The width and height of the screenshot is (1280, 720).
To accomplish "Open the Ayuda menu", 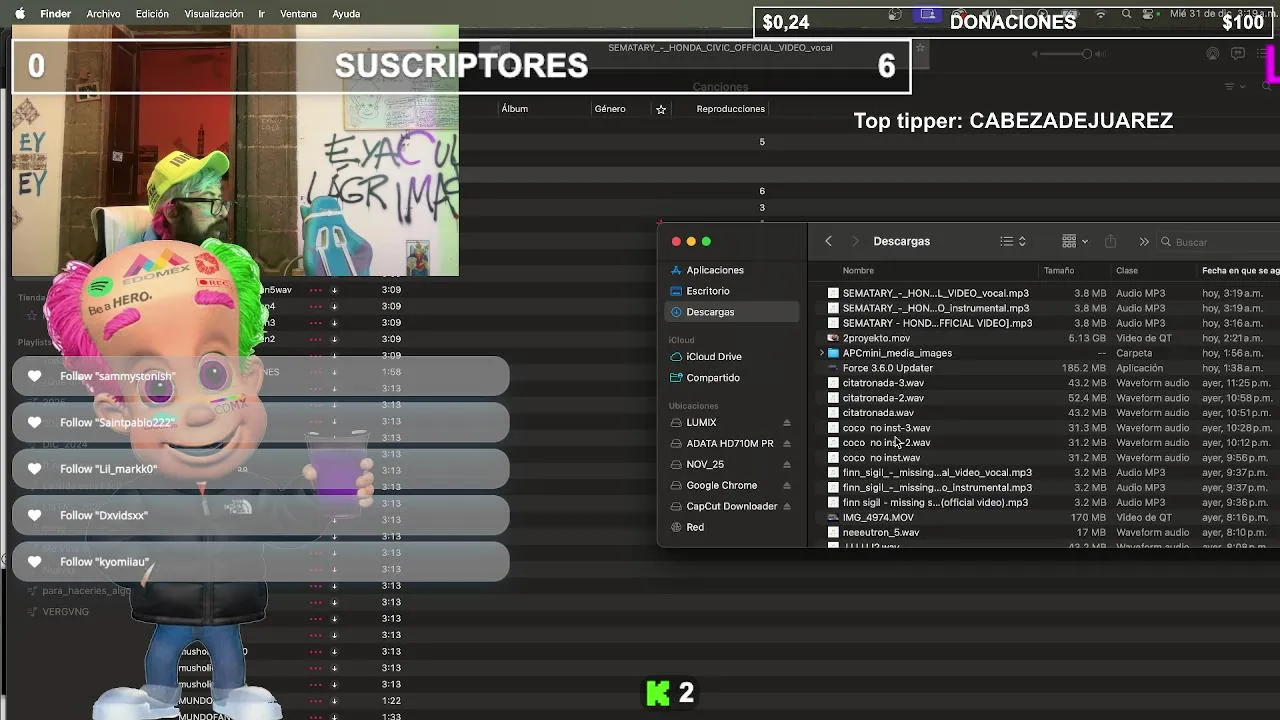I will (x=346, y=14).
